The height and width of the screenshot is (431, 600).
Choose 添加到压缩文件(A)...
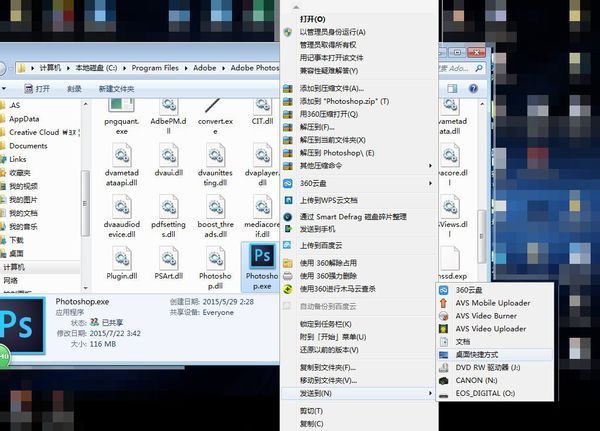tap(359, 88)
